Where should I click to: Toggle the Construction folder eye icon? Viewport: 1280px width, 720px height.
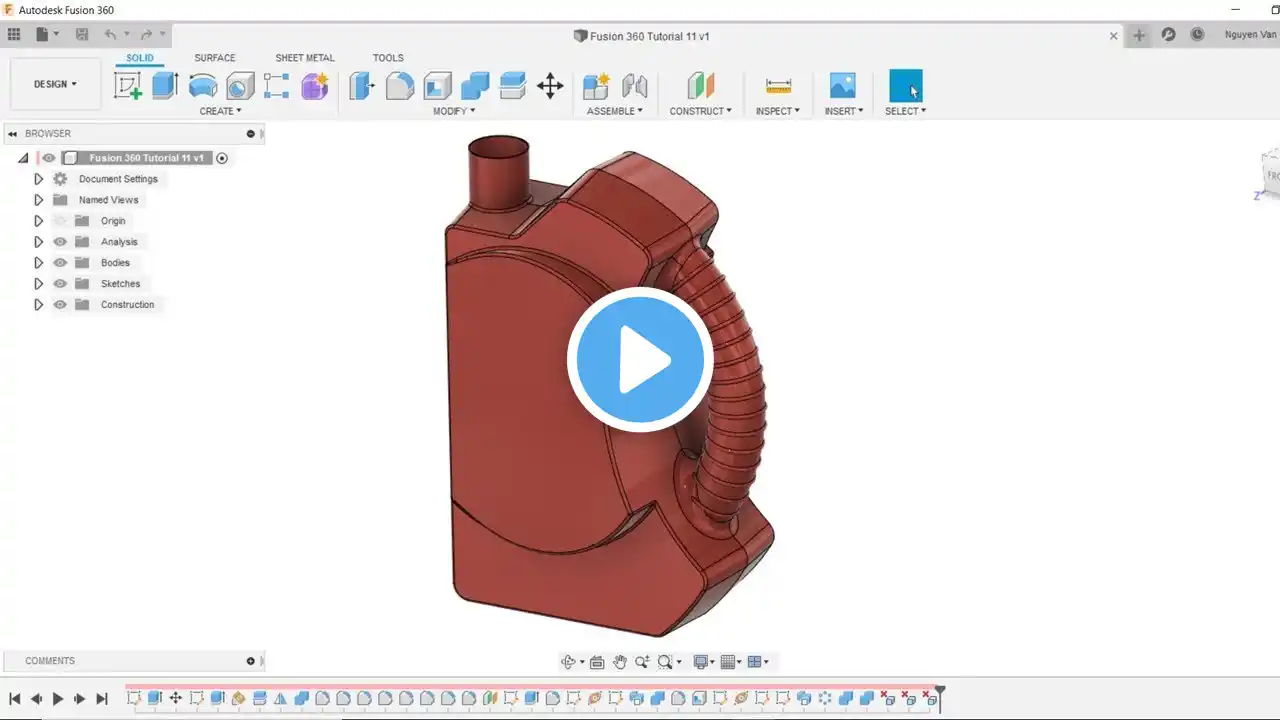(x=60, y=305)
